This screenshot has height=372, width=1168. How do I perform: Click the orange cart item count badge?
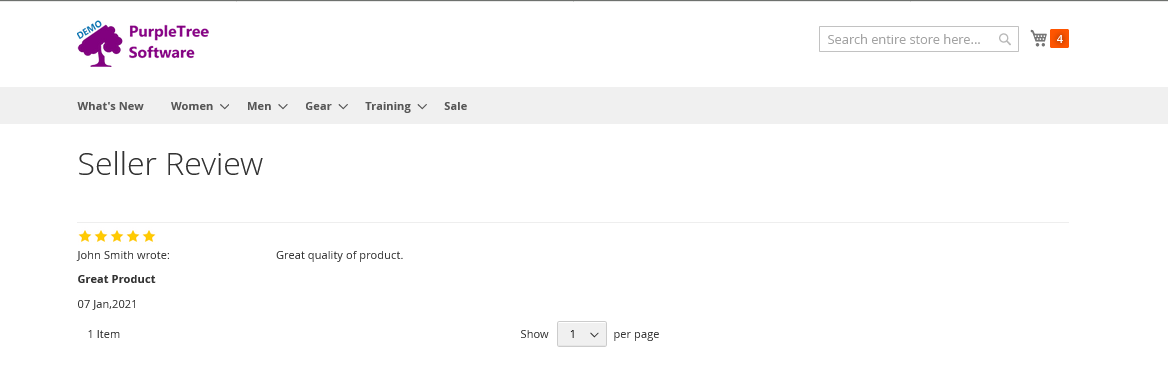coord(1059,39)
